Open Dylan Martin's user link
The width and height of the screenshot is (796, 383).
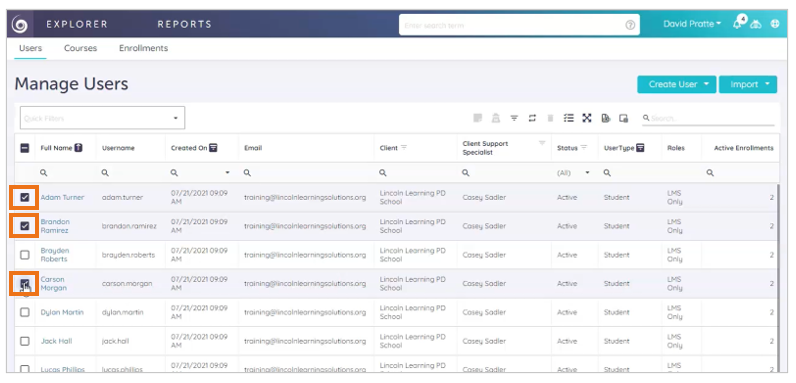coord(62,312)
